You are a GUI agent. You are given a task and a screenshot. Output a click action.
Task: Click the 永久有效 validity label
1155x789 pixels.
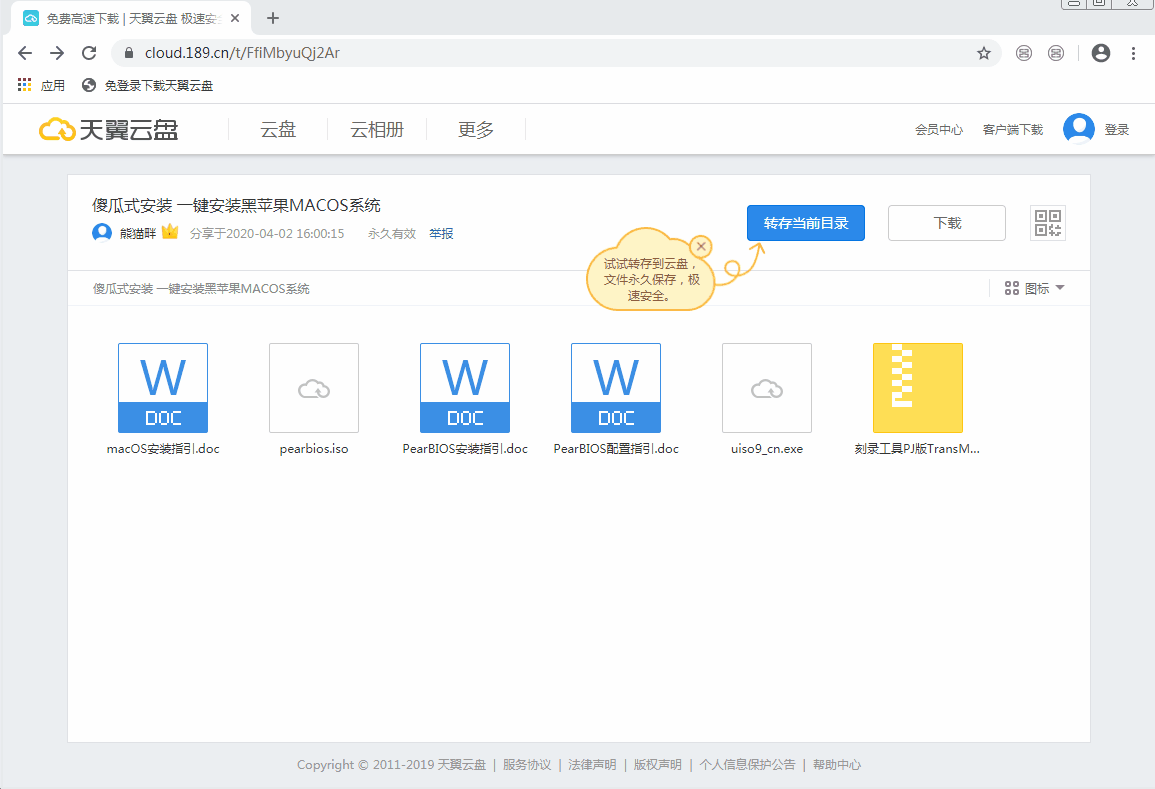(392, 234)
